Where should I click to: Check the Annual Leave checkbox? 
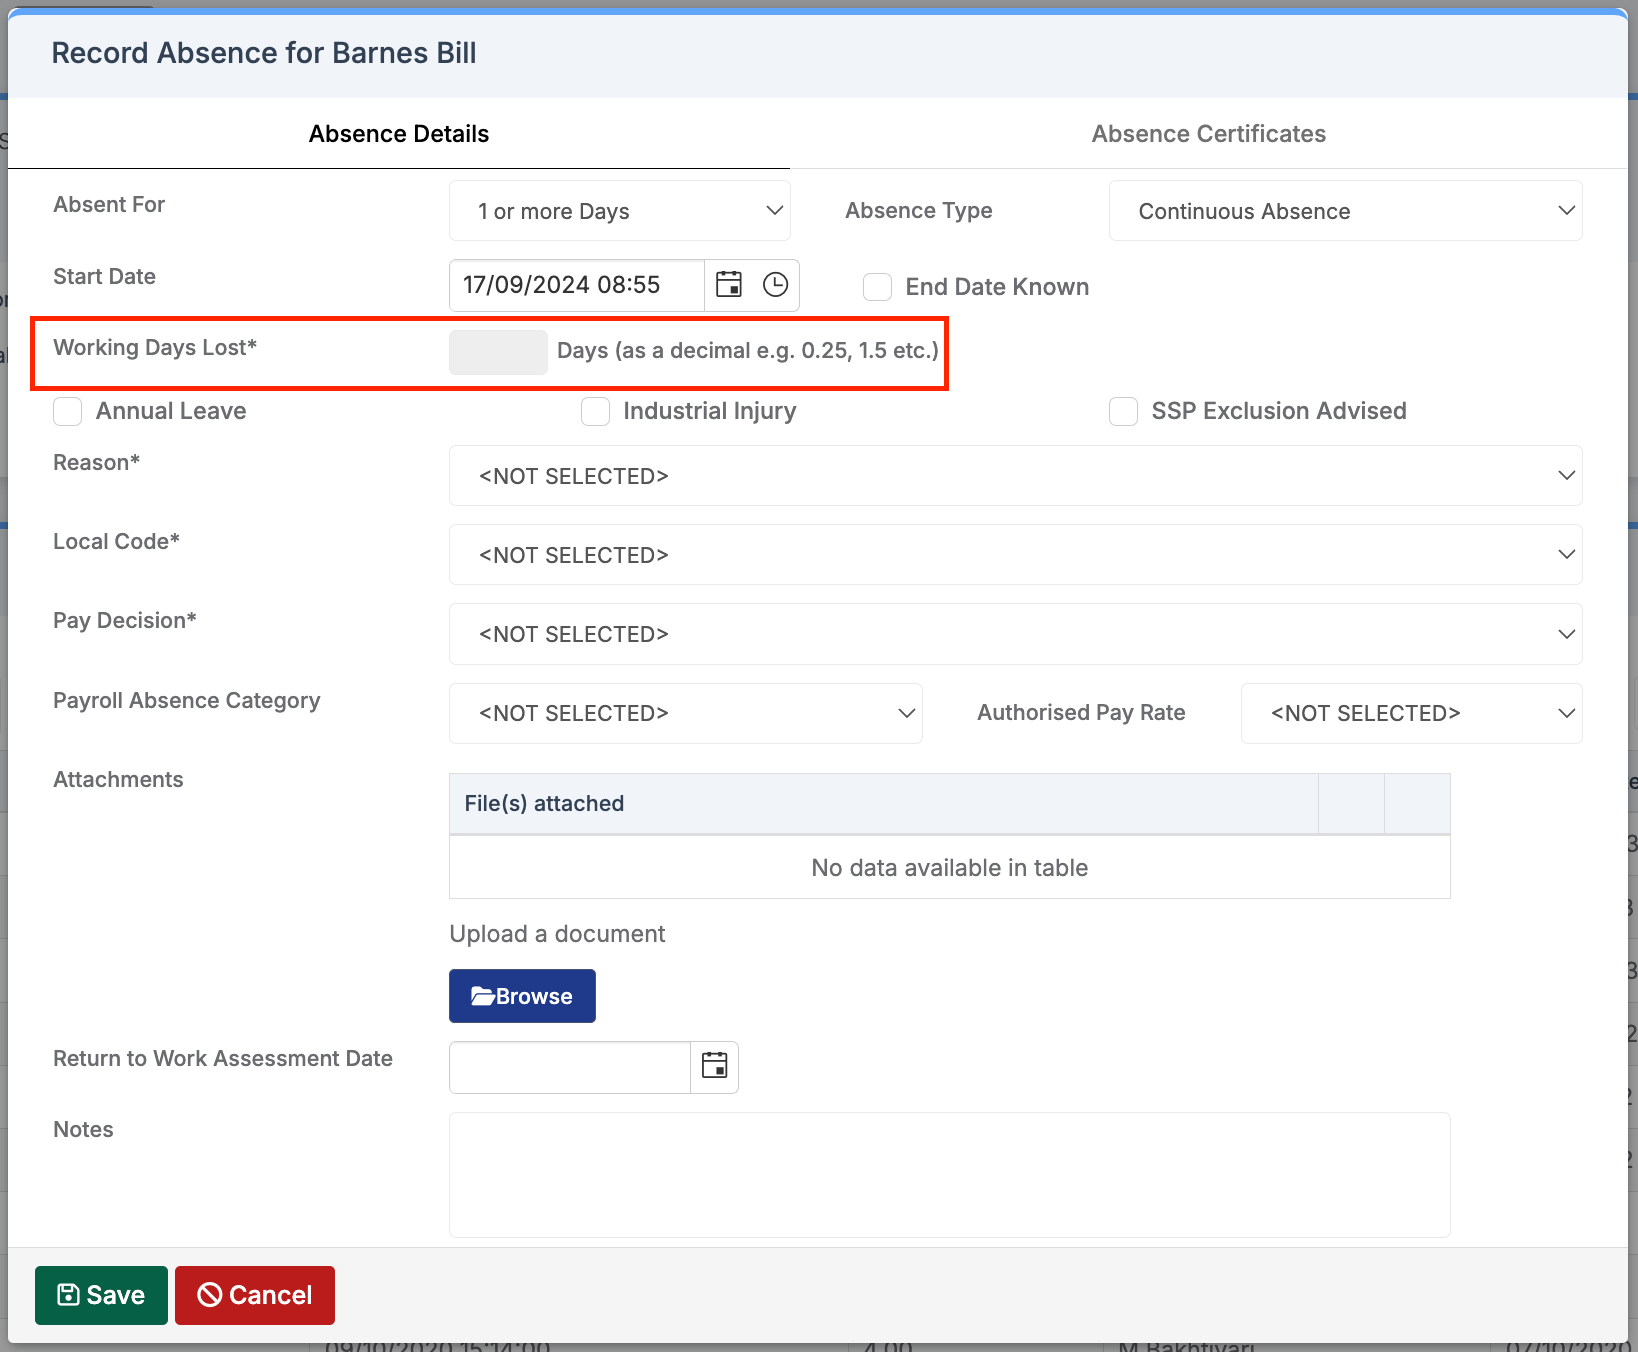[67, 411]
